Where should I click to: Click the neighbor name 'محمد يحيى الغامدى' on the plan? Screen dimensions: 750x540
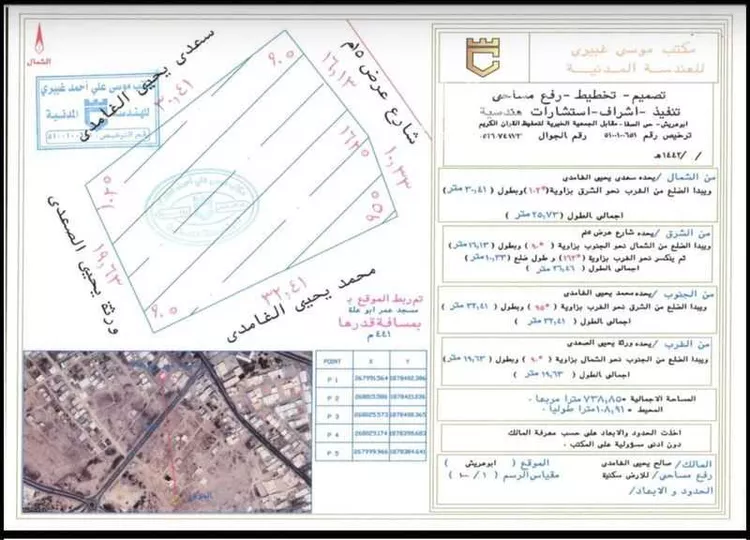(302, 305)
